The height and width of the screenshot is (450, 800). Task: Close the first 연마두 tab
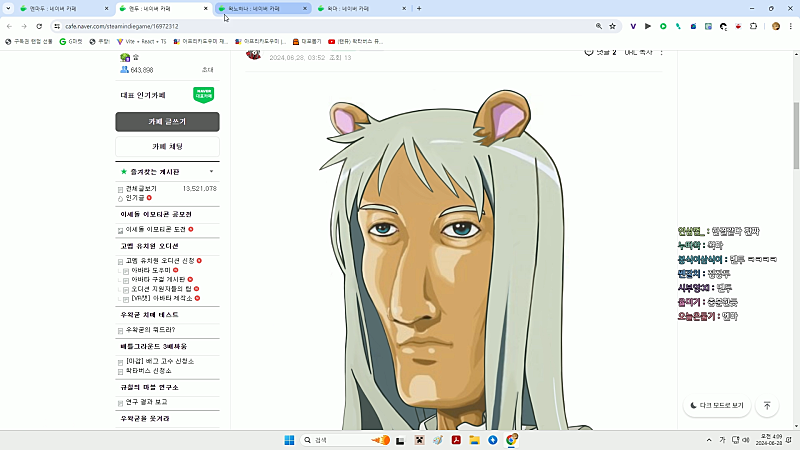(106, 9)
